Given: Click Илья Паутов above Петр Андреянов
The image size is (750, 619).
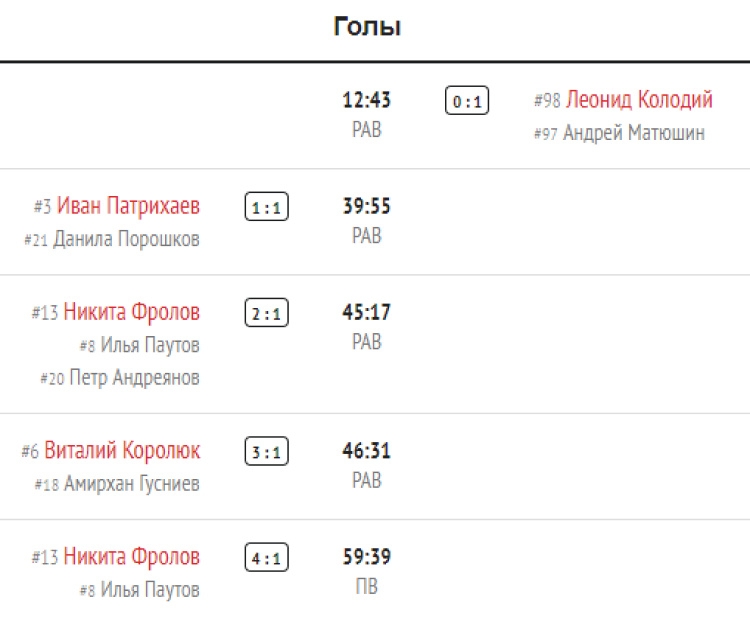Looking at the screenshot, I should (150, 345).
